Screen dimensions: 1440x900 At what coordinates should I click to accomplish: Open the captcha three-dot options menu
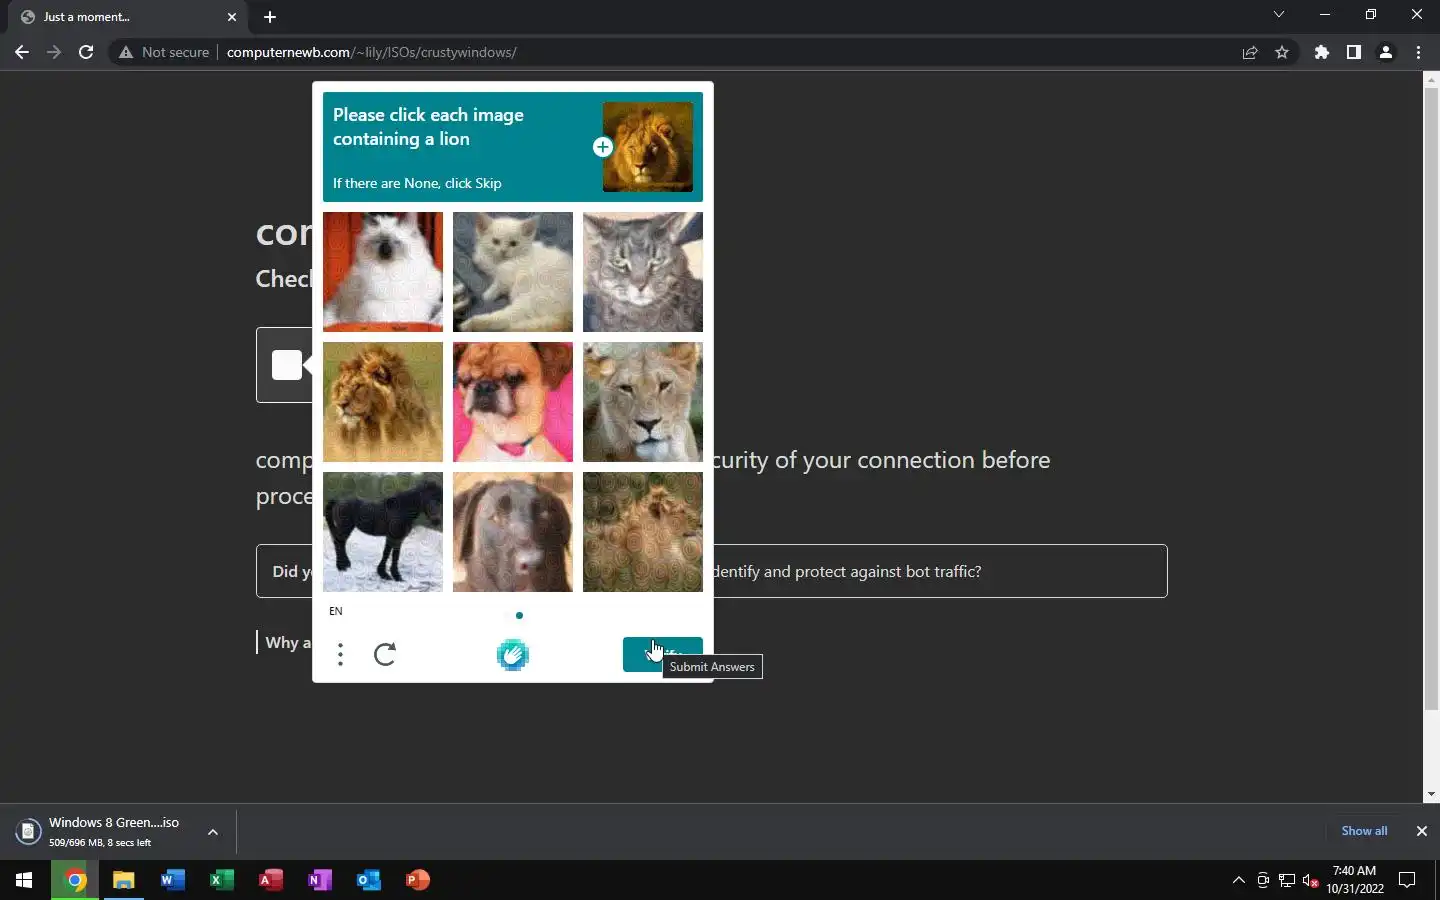pos(341,655)
